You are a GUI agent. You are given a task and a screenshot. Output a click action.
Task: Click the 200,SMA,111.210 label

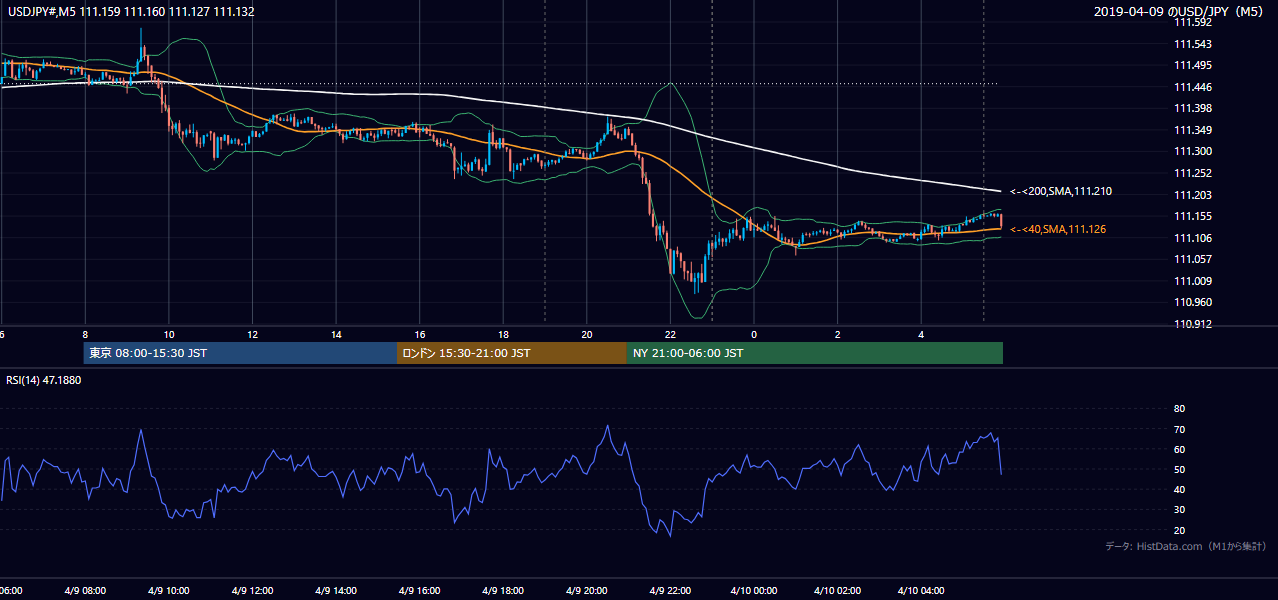(x=1061, y=191)
